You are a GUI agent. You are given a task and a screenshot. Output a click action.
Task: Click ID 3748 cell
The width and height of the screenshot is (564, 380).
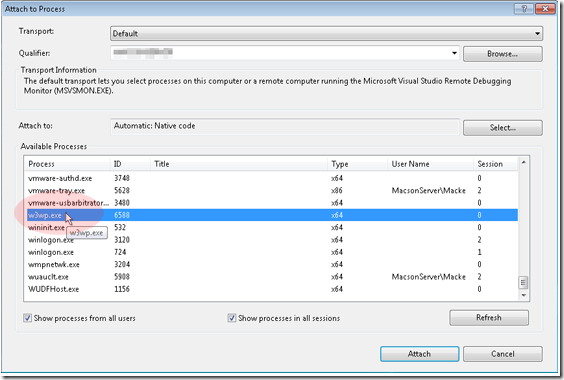pyautogui.click(x=122, y=178)
